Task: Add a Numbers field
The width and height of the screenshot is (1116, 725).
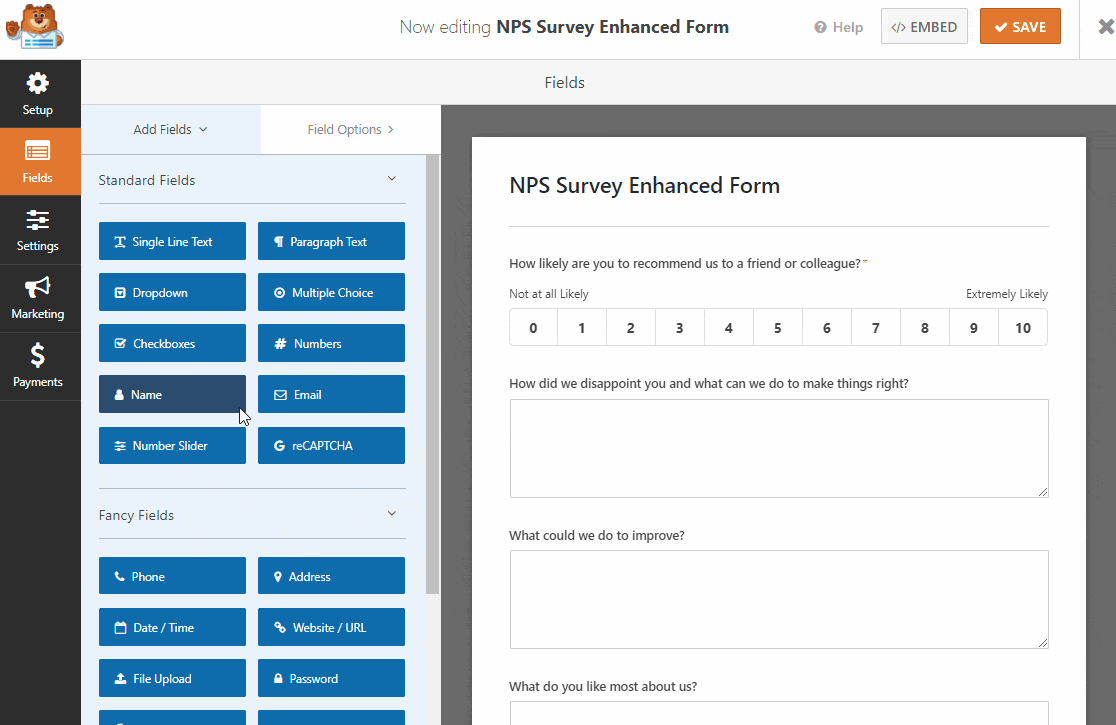Action: (x=331, y=343)
